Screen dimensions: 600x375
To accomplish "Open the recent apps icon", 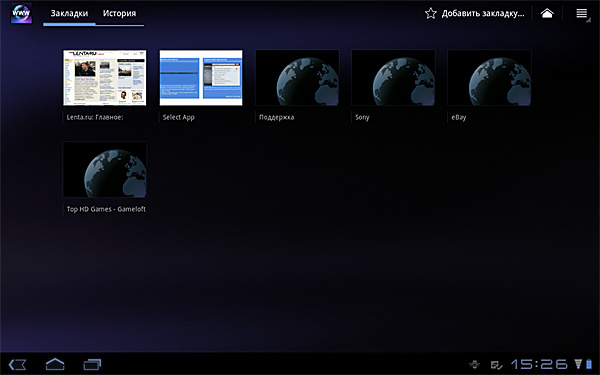I will pos(92,364).
